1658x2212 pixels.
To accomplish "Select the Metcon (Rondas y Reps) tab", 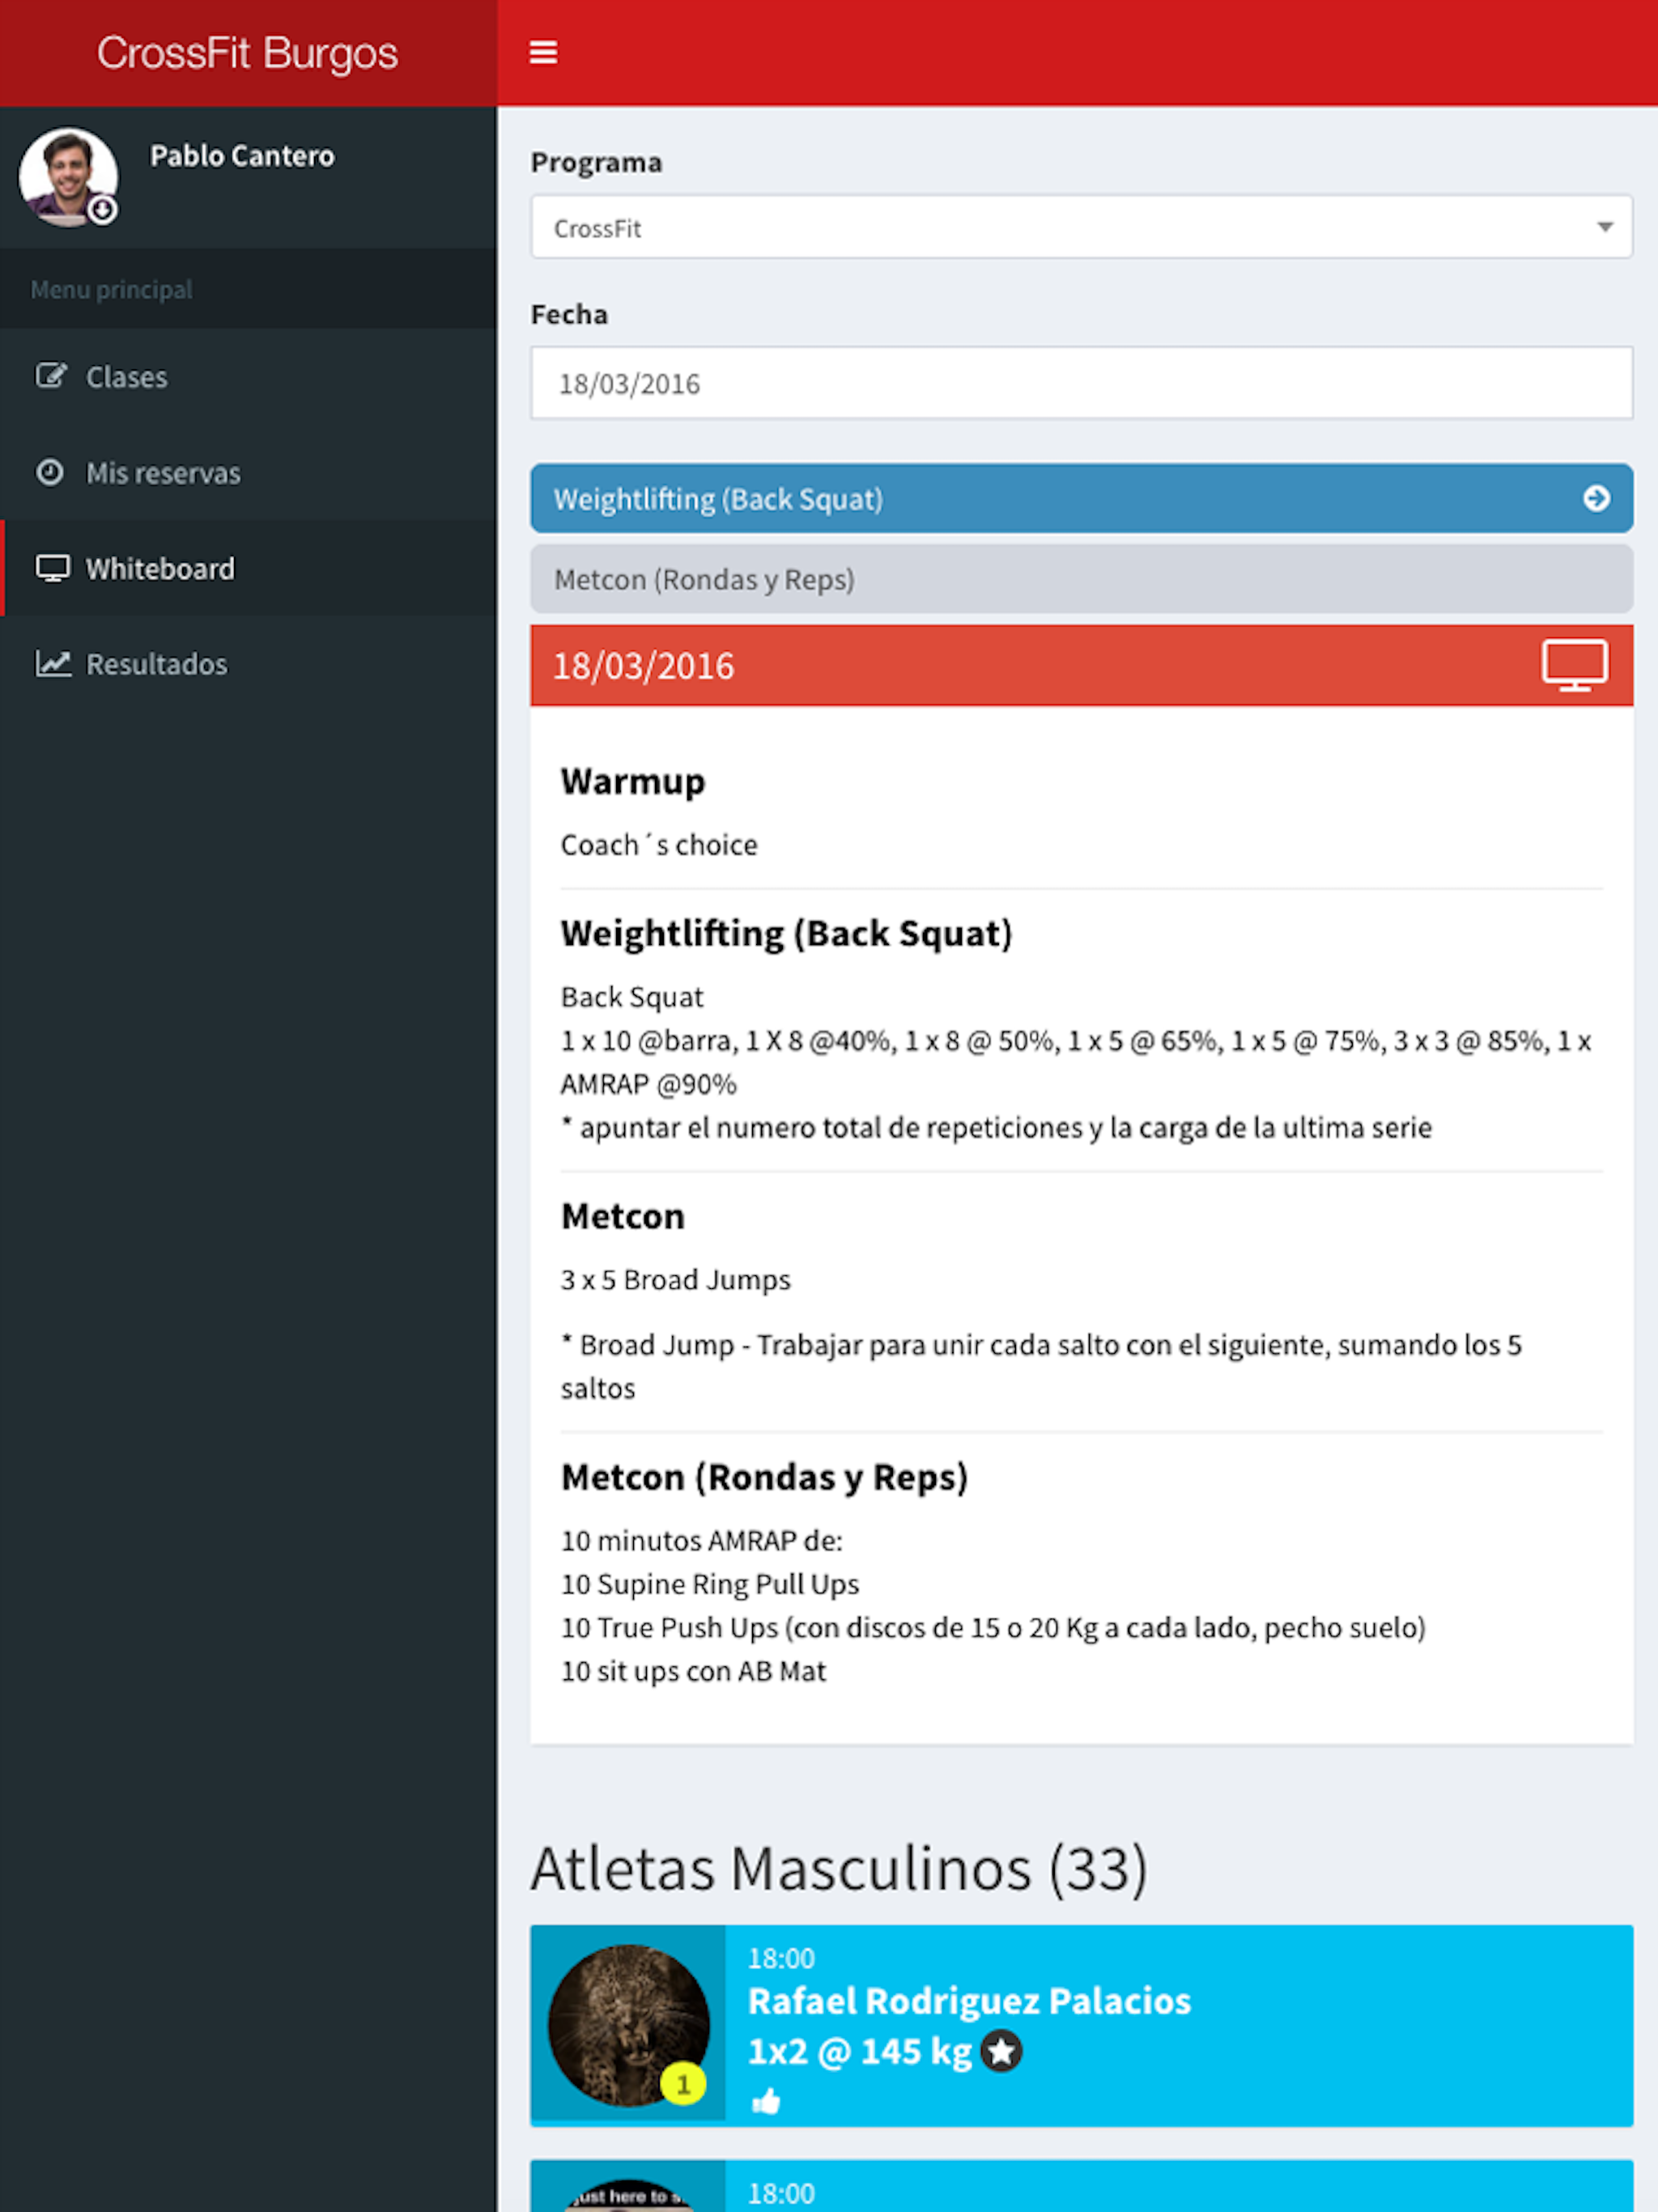I will (x=1081, y=579).
